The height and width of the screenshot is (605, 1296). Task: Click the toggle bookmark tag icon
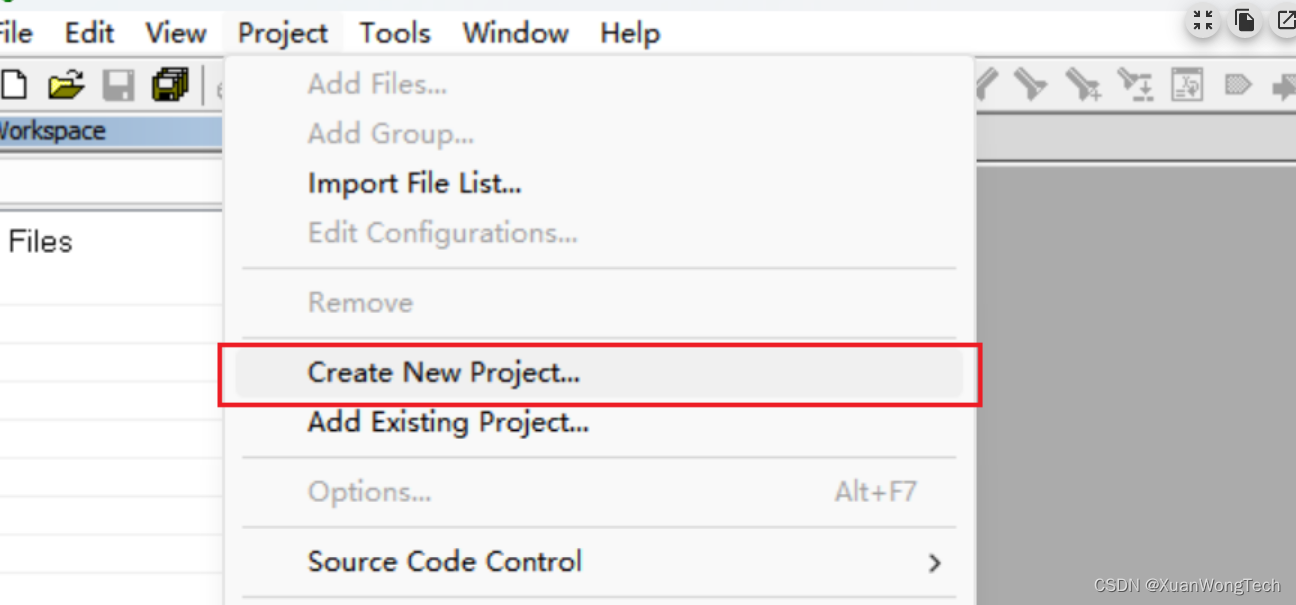pyautogui.click(x=1238, y=86)
